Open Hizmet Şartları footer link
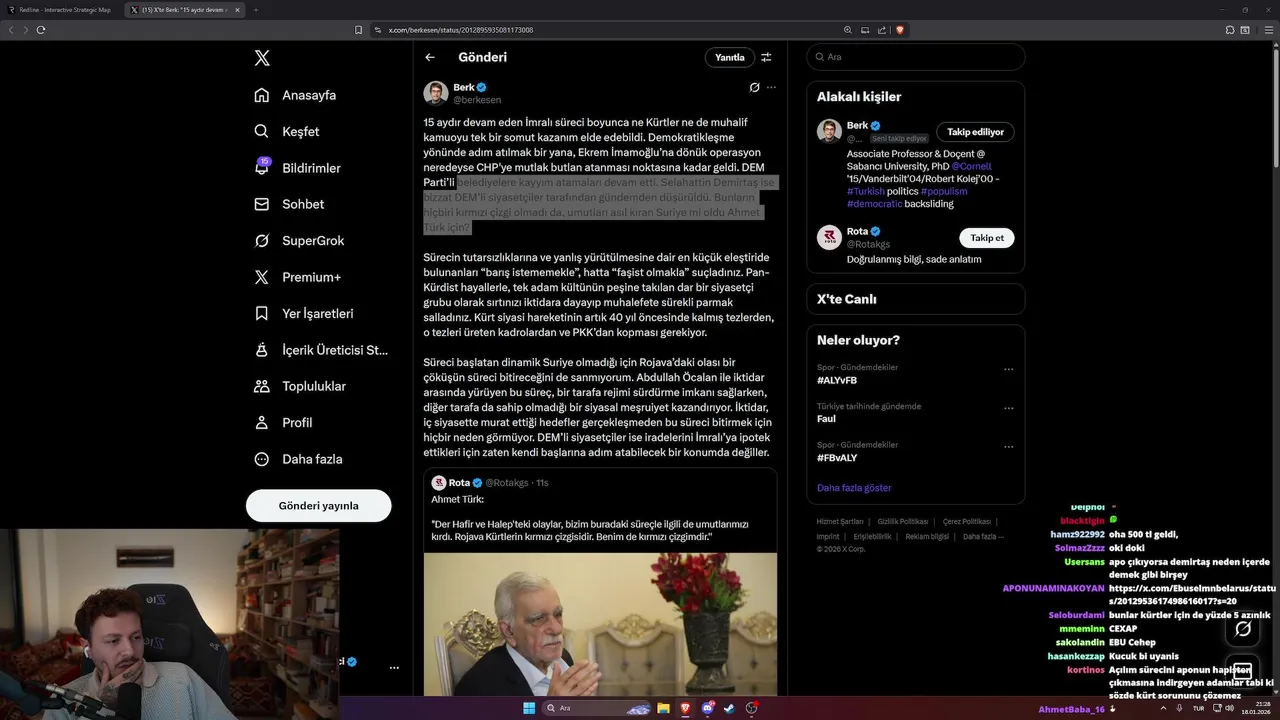 click(840, 522)
